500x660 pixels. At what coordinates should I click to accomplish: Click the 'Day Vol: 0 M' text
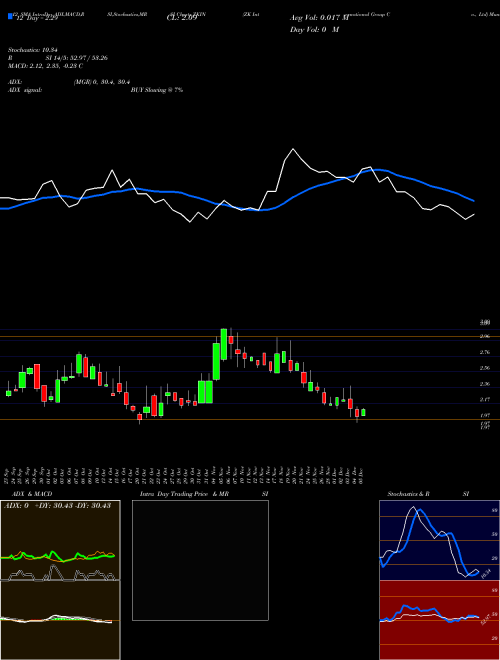point(314,29)
